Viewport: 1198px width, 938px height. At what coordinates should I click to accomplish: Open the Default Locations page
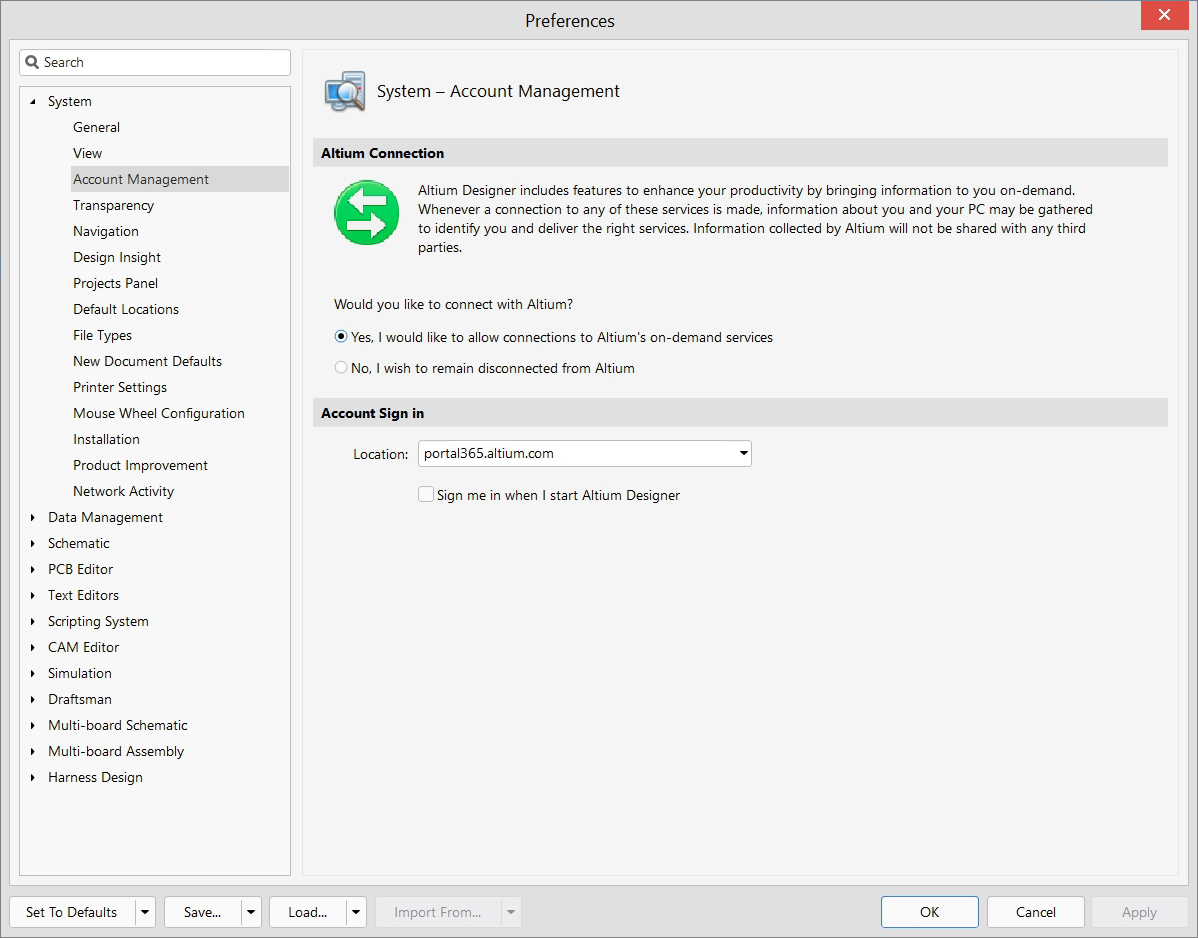[x=126, y=309]
